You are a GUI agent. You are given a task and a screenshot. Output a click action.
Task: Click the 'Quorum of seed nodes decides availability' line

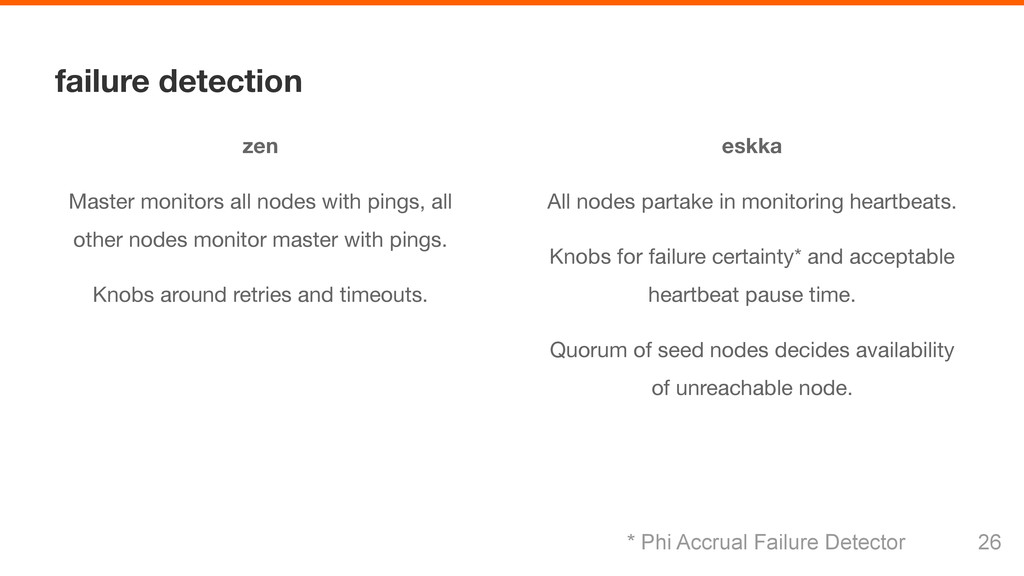(x=752, y=350)
